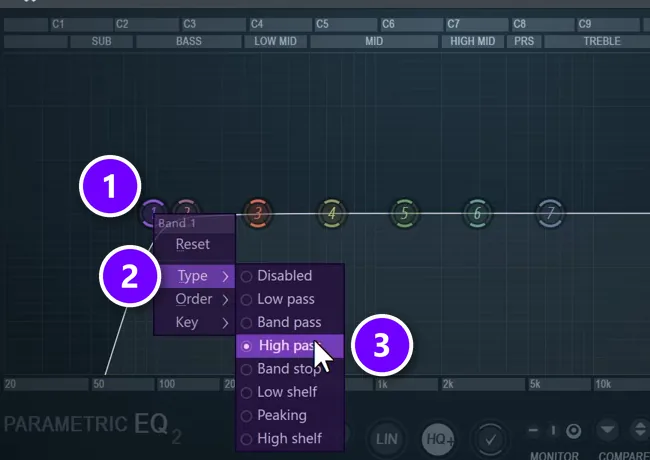Click the monitor vertical bar icon
The width and height of the screenshot is (650, 460).
pos(553,431)
